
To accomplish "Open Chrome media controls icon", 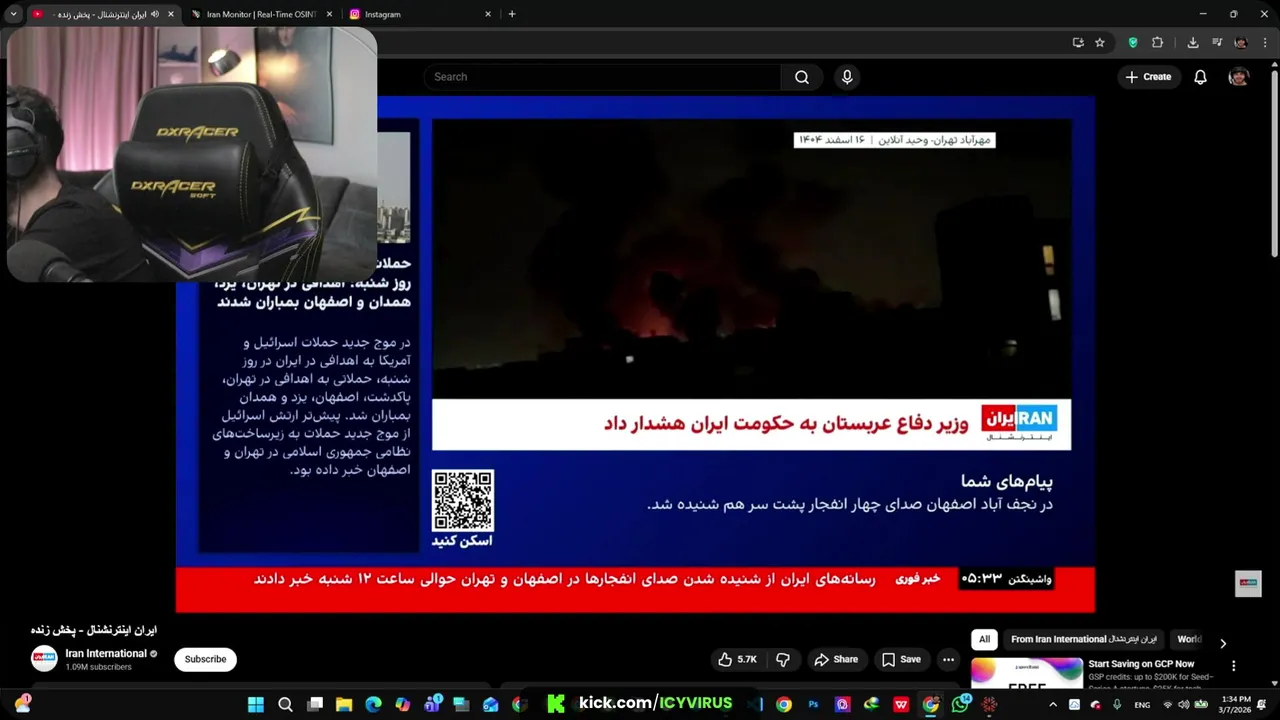I will coord(1217,43).
